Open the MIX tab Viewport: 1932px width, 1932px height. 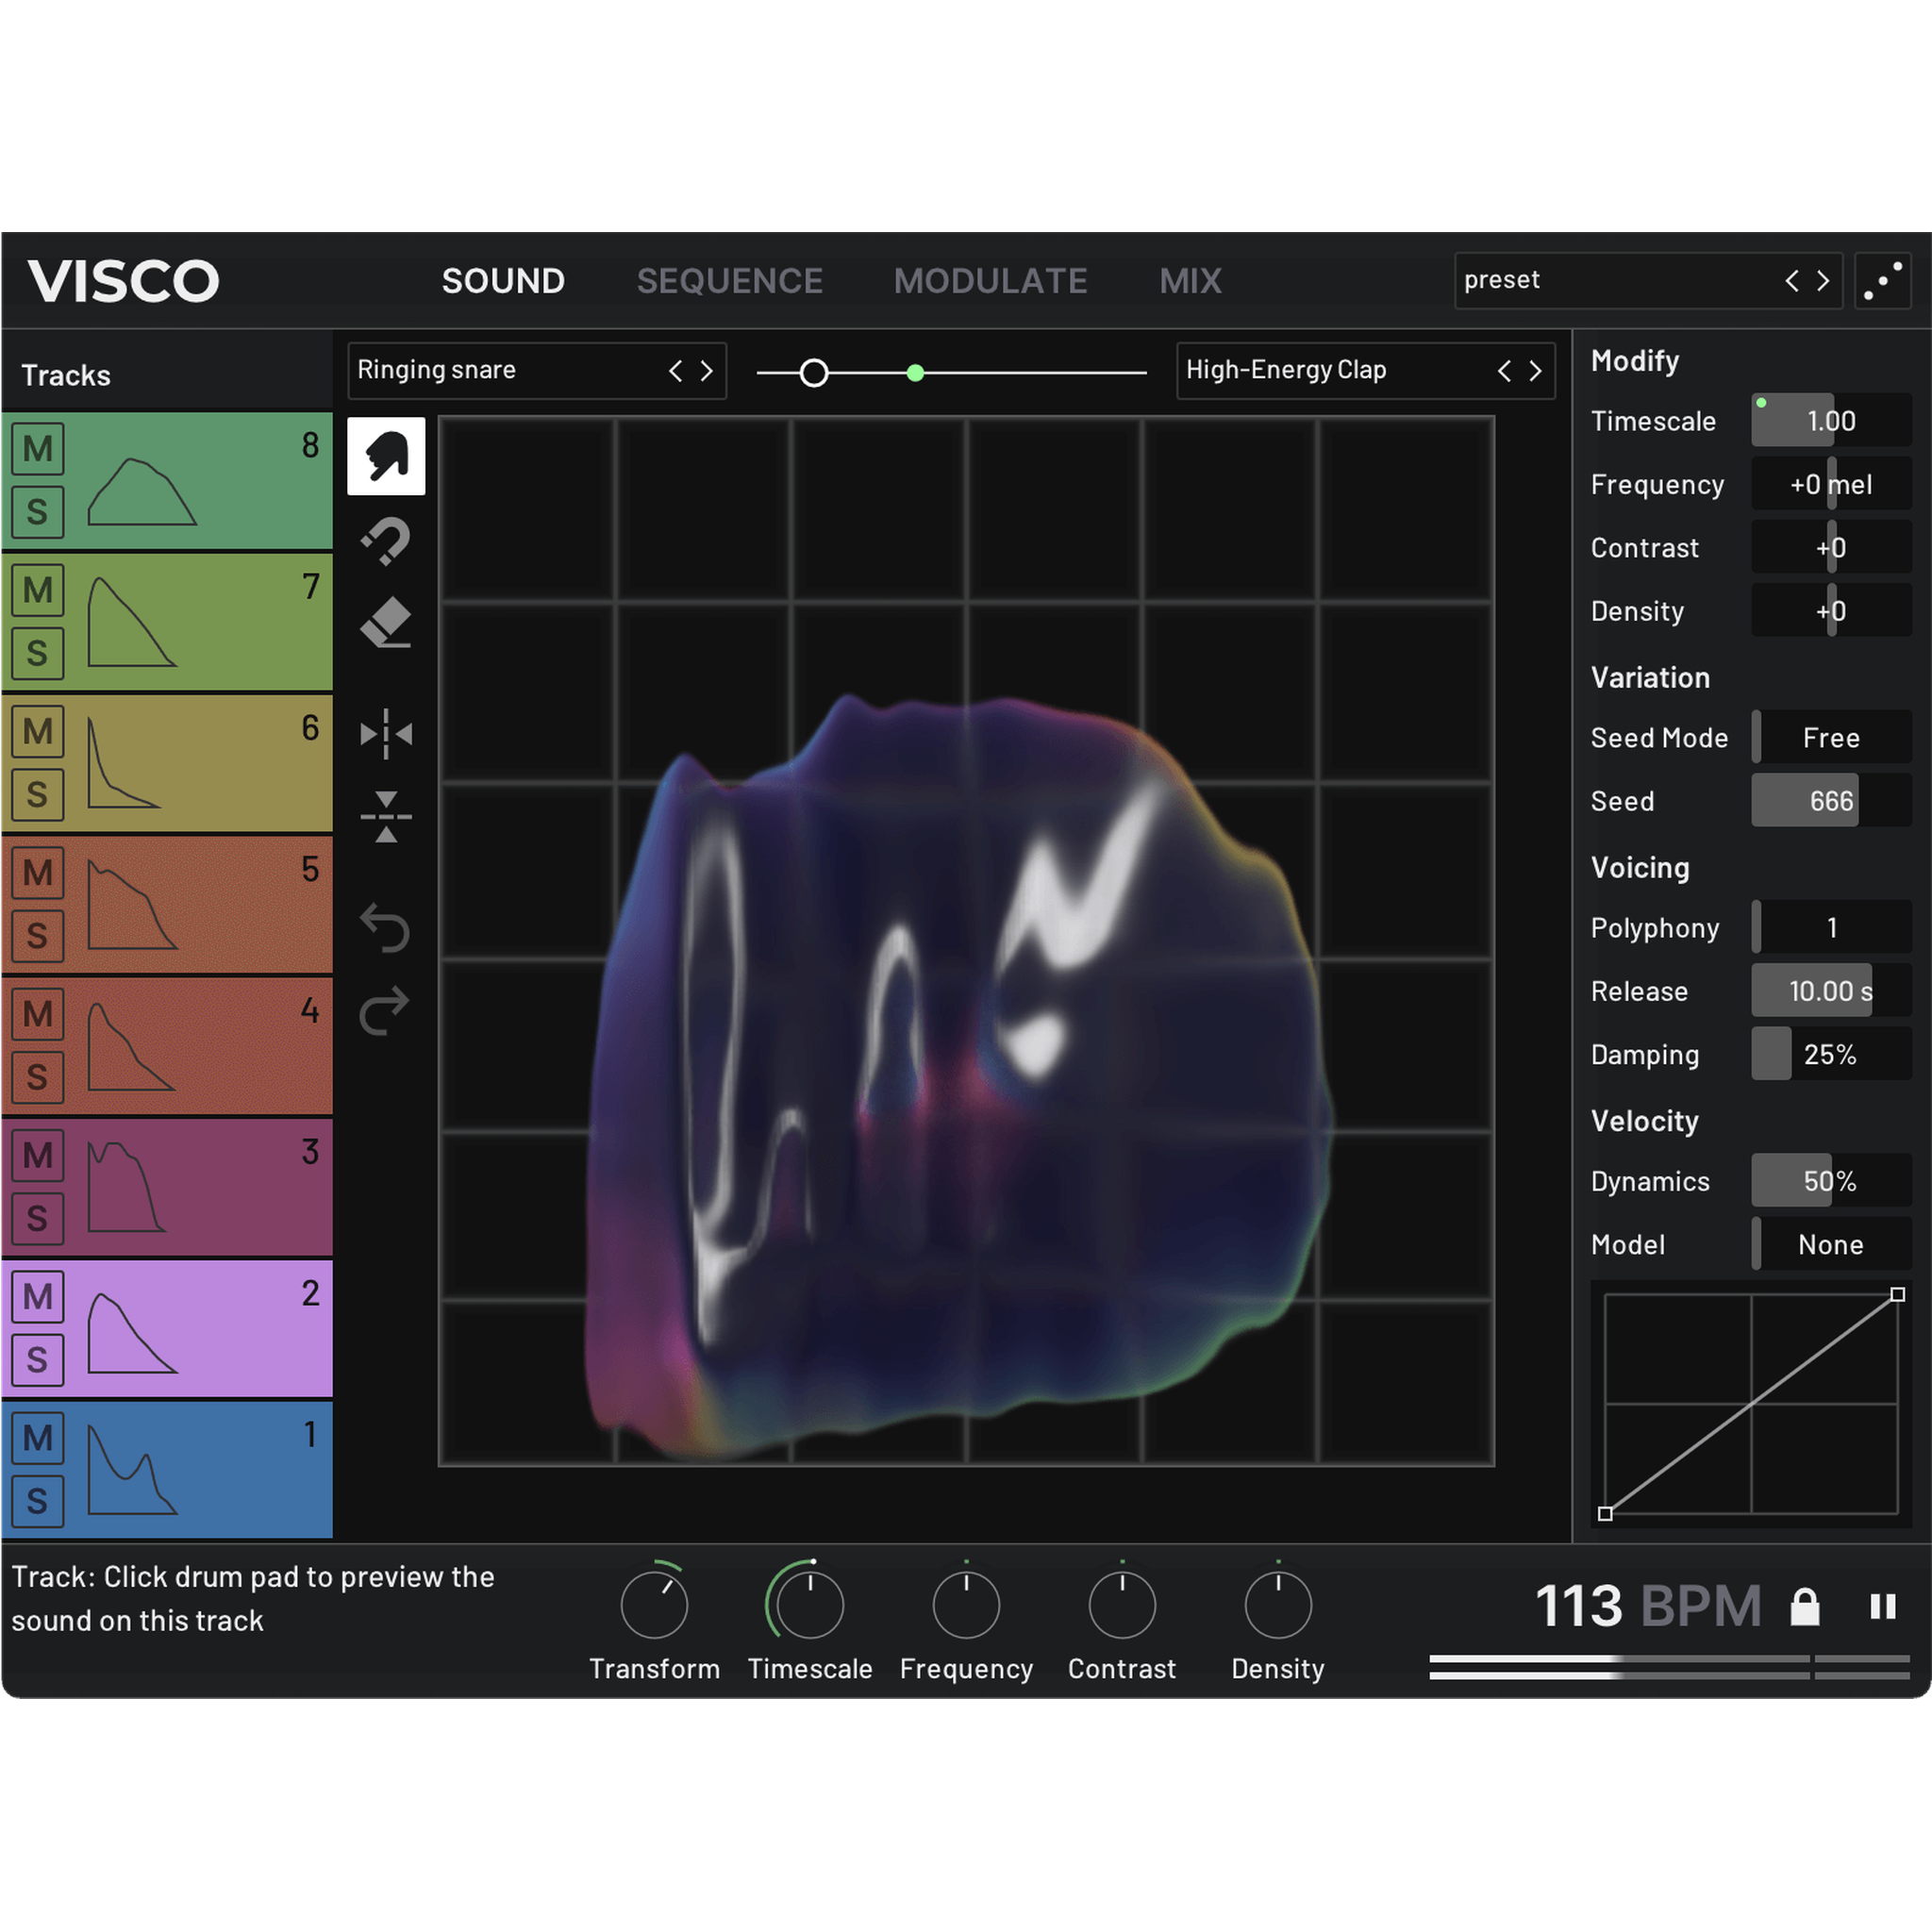(x=1190, y=281)
